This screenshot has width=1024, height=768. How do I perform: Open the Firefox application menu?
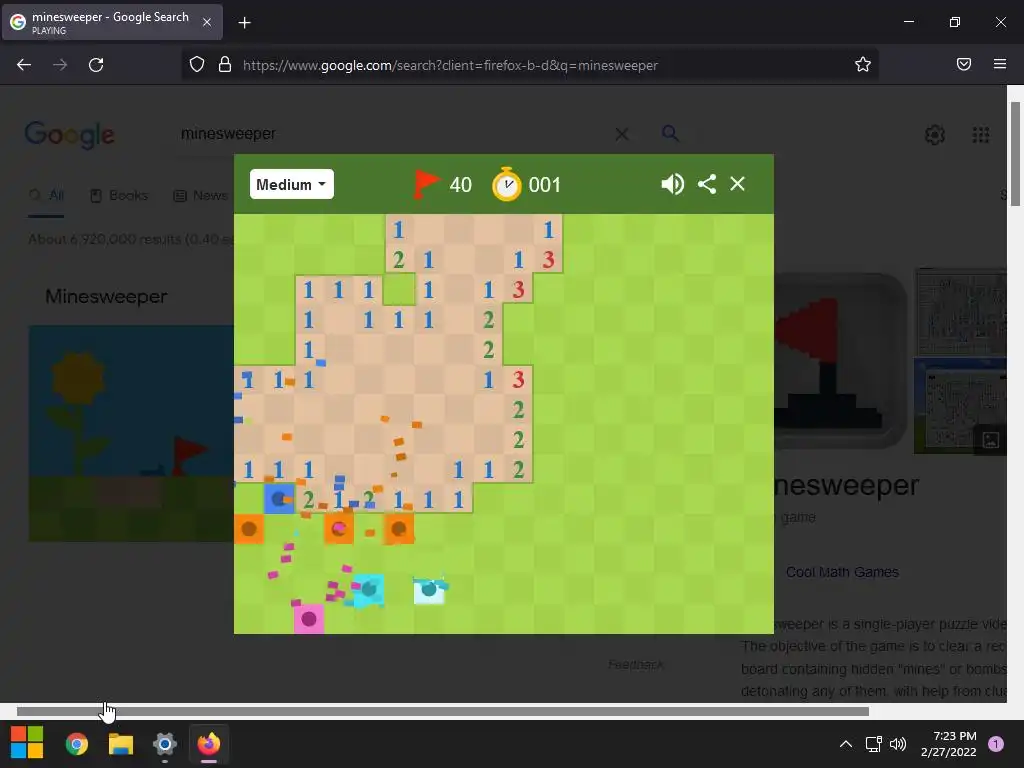point(1000,64)
